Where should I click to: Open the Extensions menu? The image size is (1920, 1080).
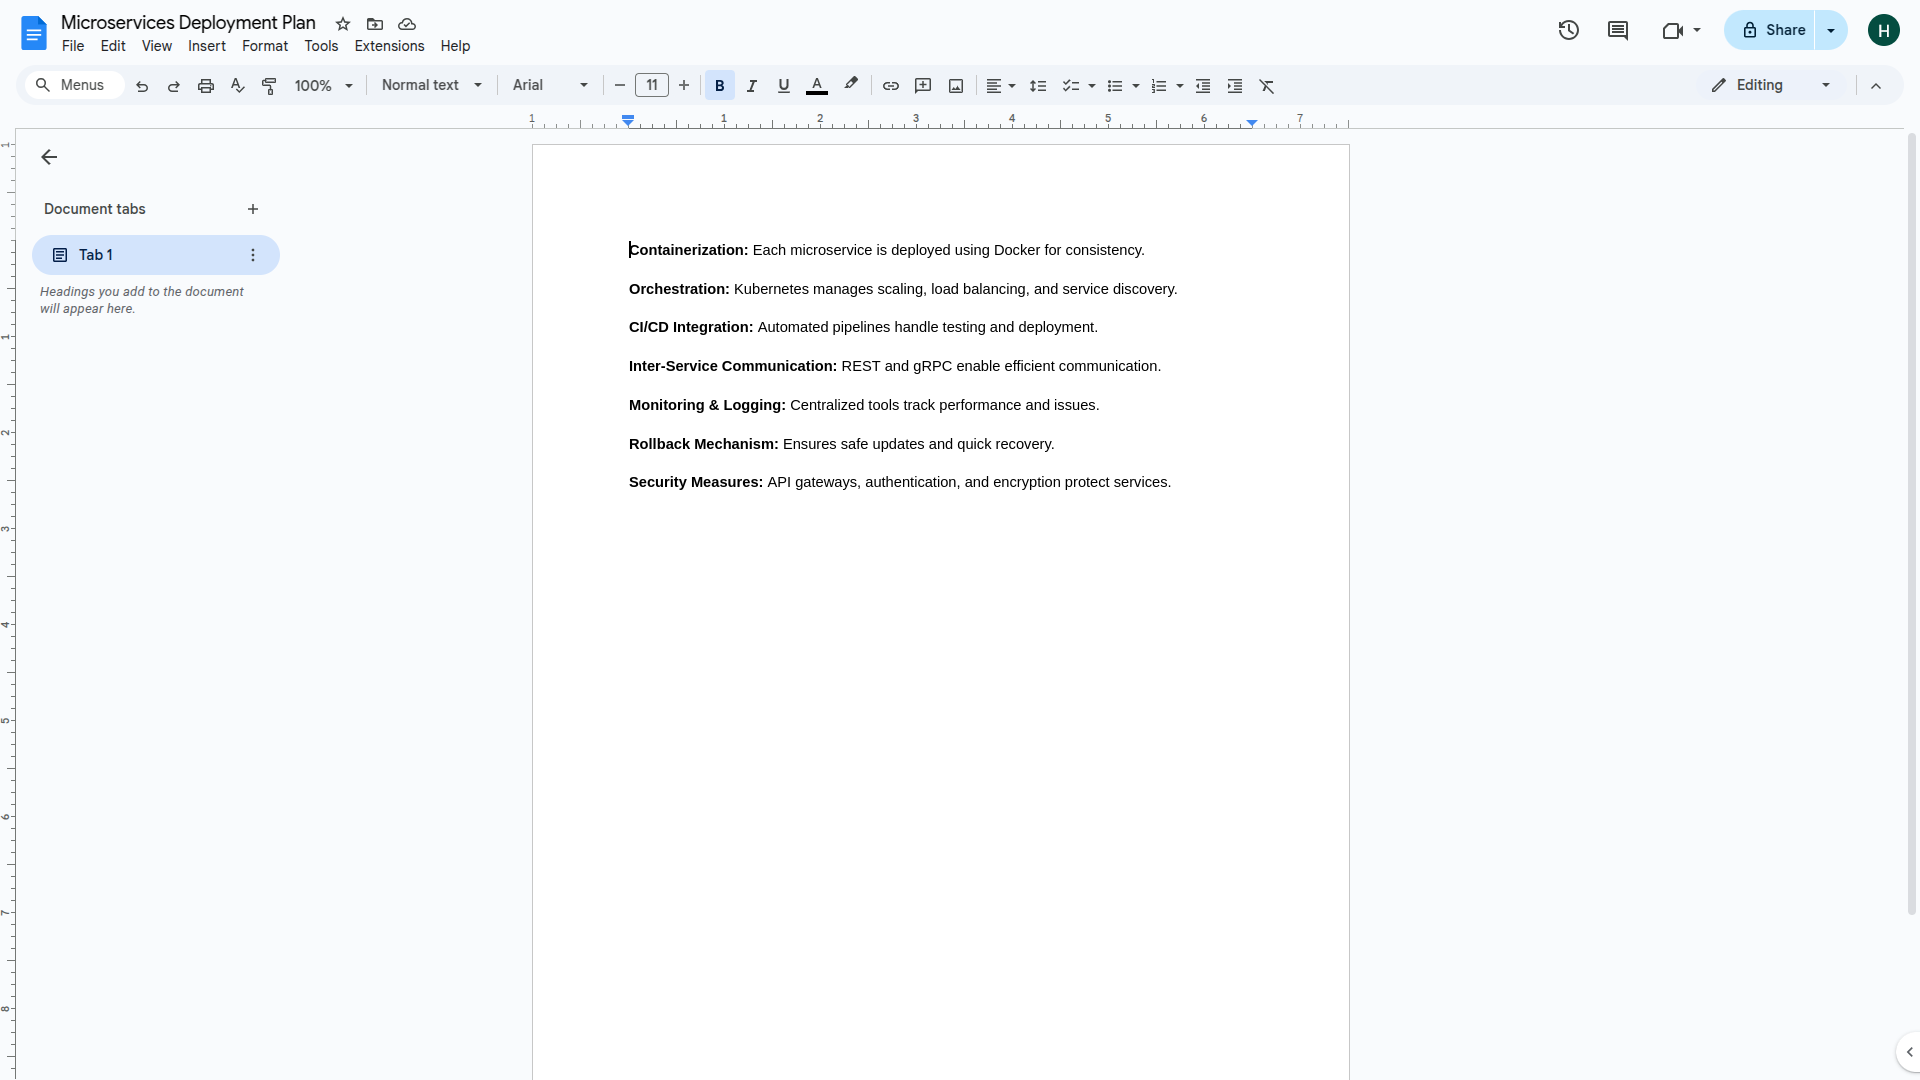click(389, 46)
